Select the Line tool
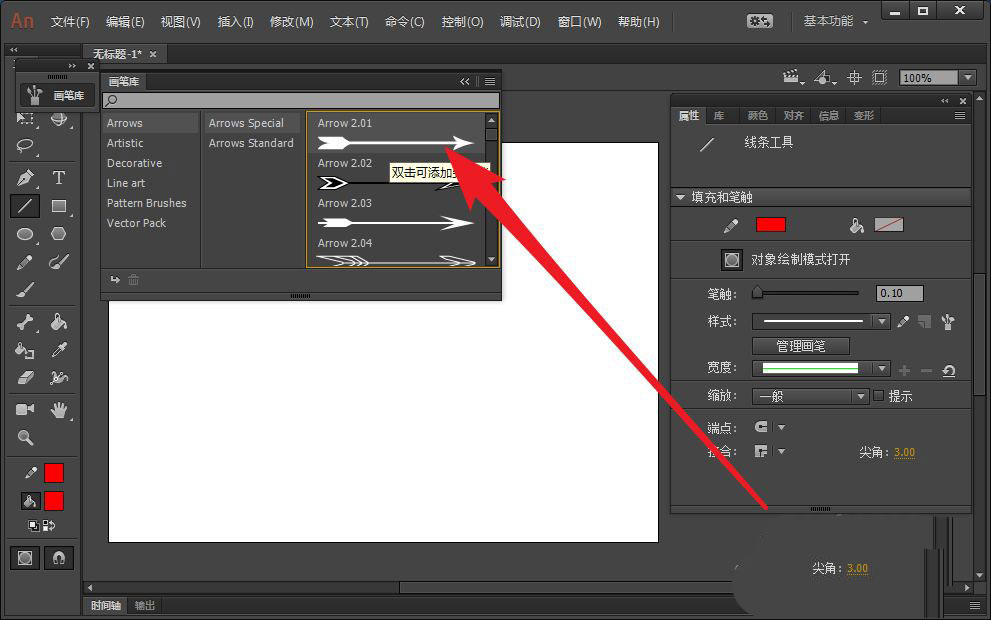Viewport: 991px width, 620px height. click(x=25, y=206)
